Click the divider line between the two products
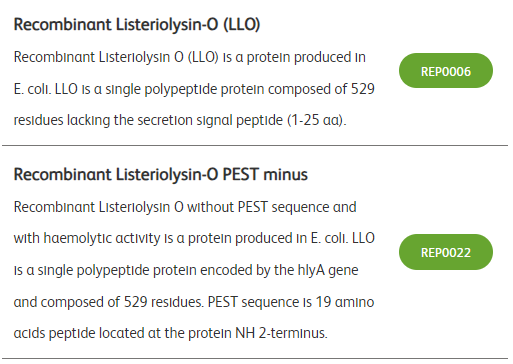The width and height of the screenshot is (513, 364). (255, 145)
